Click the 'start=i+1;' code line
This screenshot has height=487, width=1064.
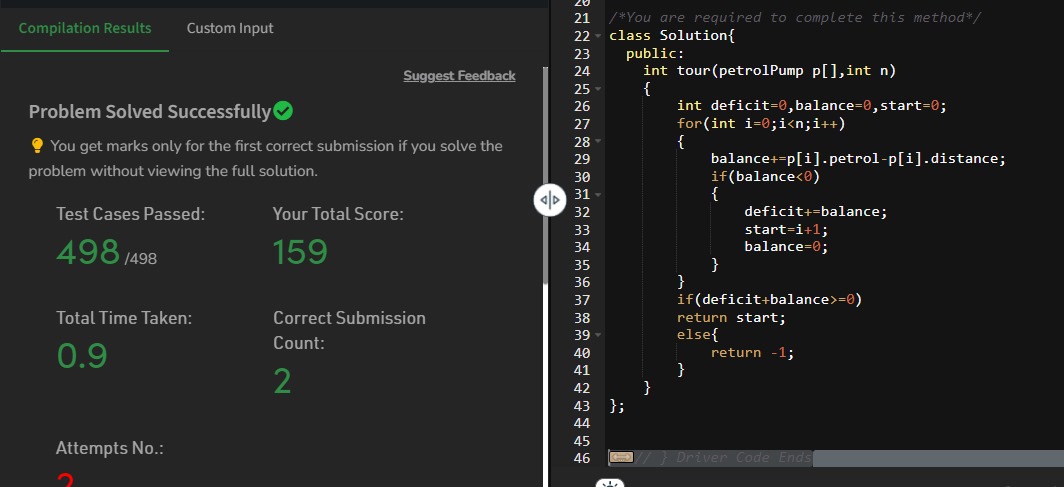click(x=786, y=229)
